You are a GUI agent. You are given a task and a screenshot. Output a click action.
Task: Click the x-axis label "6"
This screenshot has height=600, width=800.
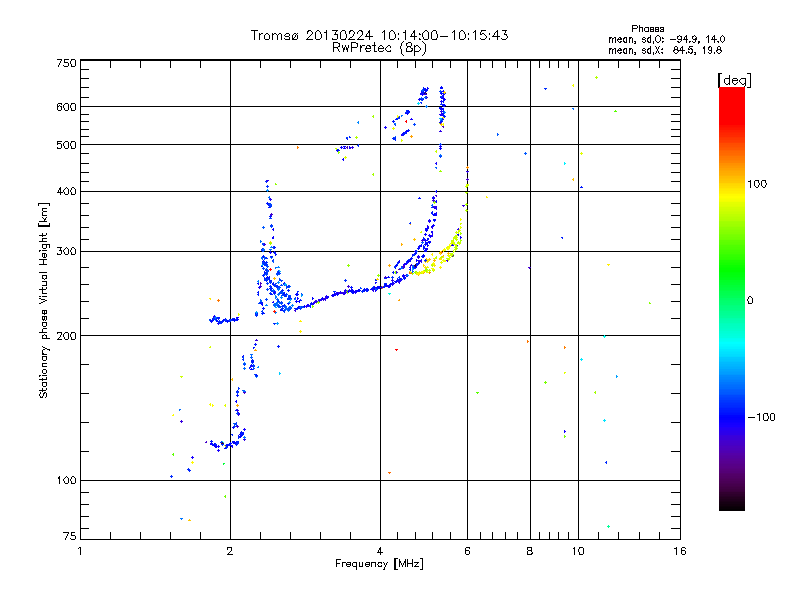pyautogui.click(x=467, y=551)
